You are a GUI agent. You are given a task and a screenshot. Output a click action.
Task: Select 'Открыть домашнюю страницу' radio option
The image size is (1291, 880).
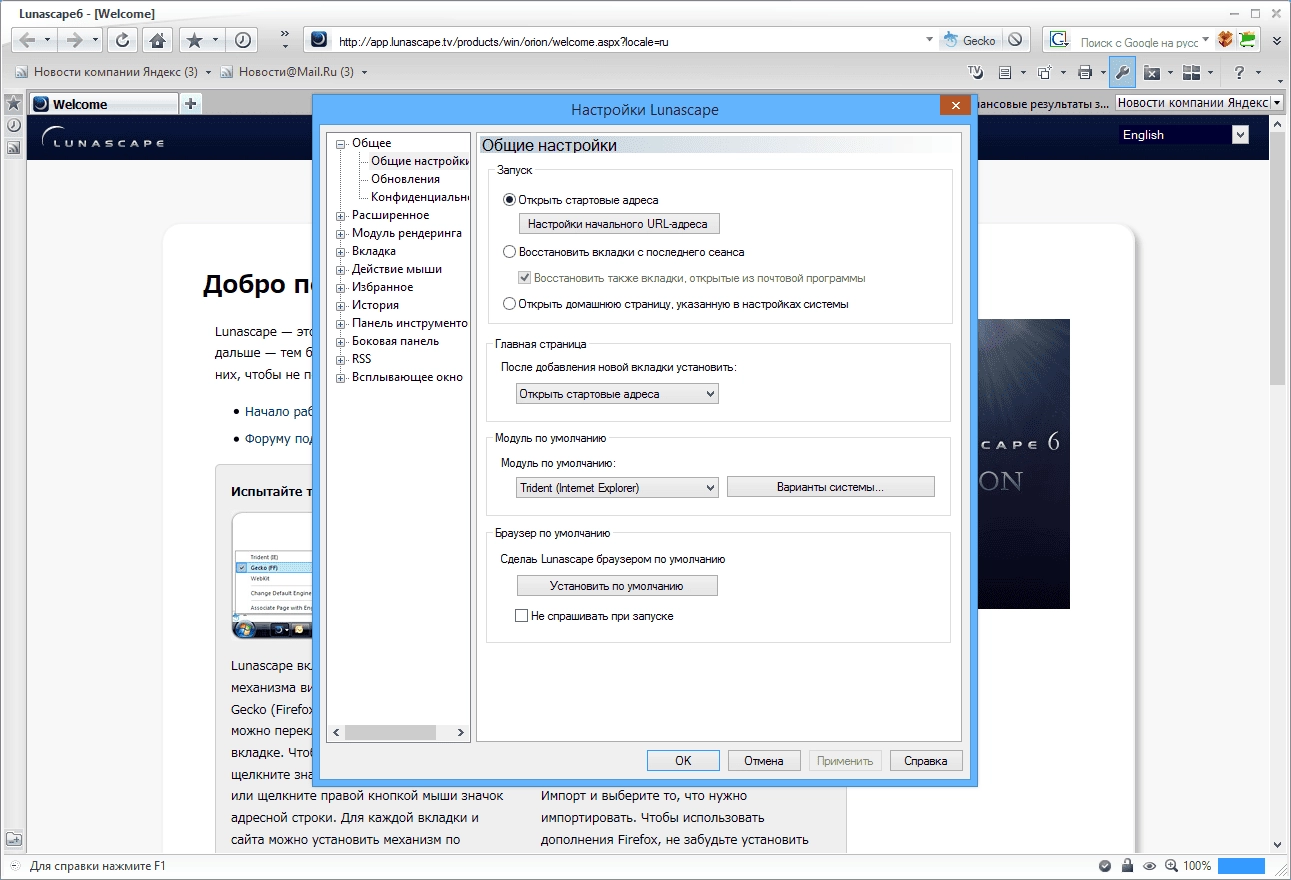[x=510, y=304]
